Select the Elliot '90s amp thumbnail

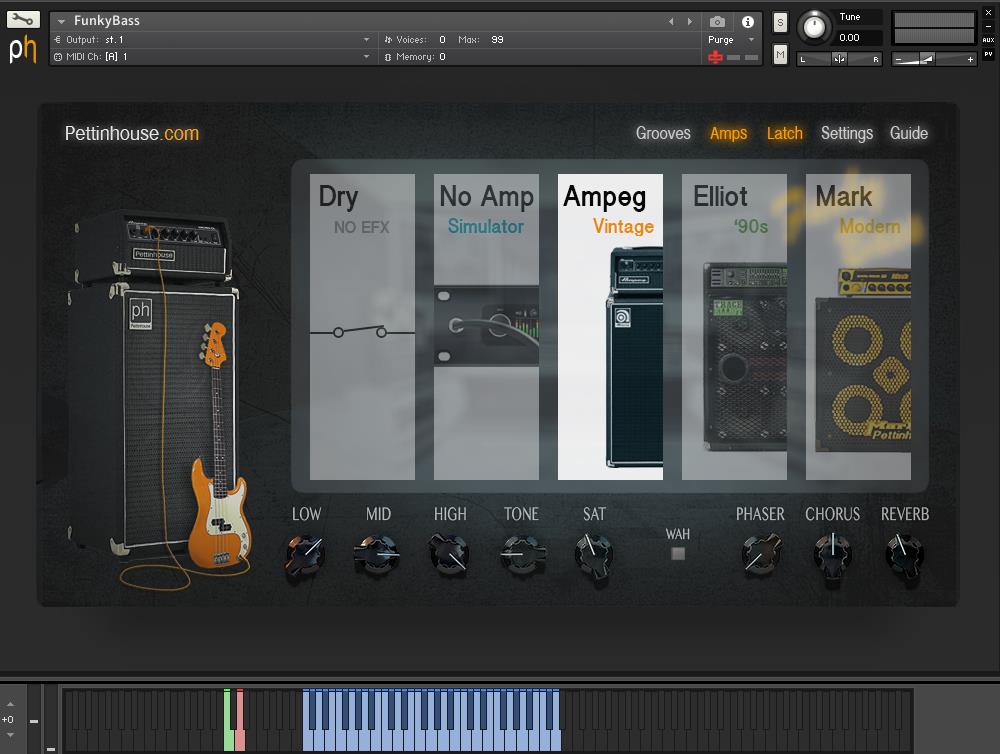734,327
